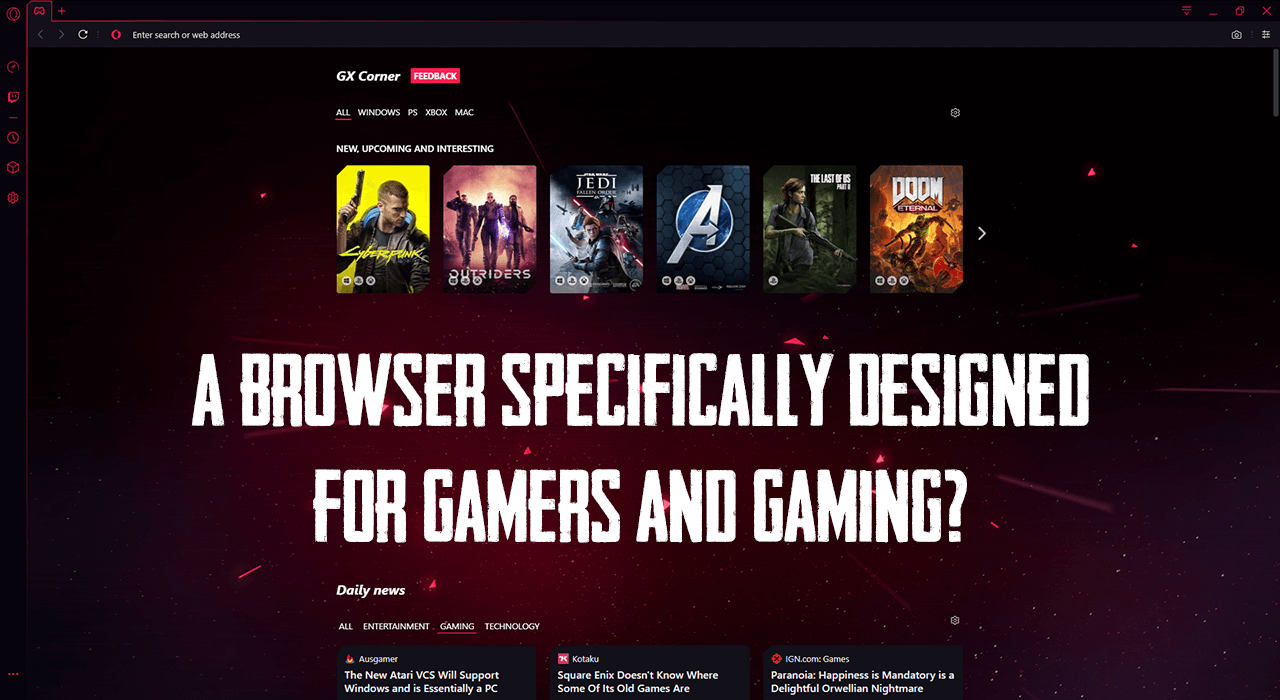This screenshot has width=1280, height=700.
Task: Select the ALL platform filter
Action: tap(343, 113)
